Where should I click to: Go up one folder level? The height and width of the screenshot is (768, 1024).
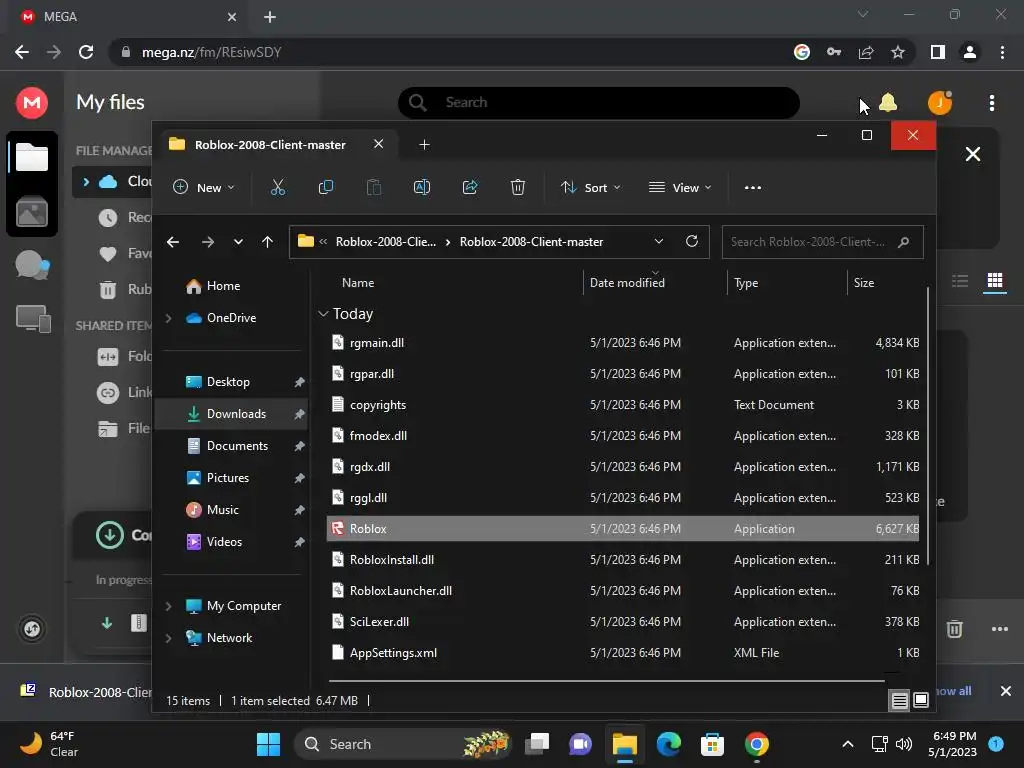coord(267,242)
